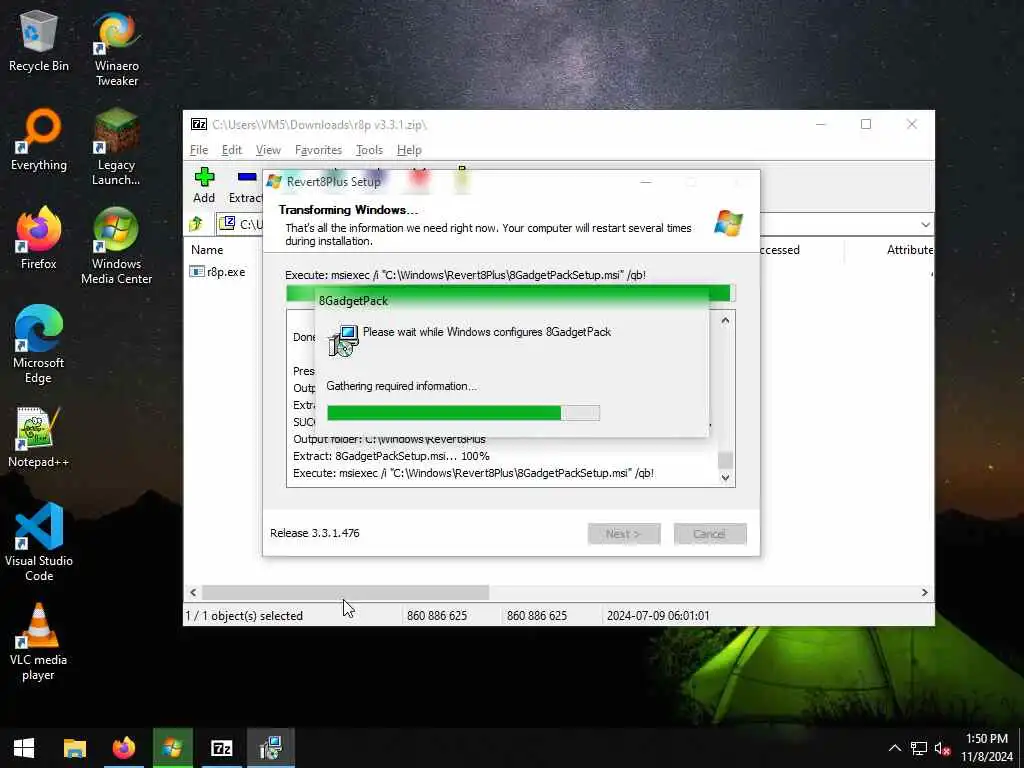Show hidden system tray icons
Viewport: 1024px width, 768px height.
895,748
